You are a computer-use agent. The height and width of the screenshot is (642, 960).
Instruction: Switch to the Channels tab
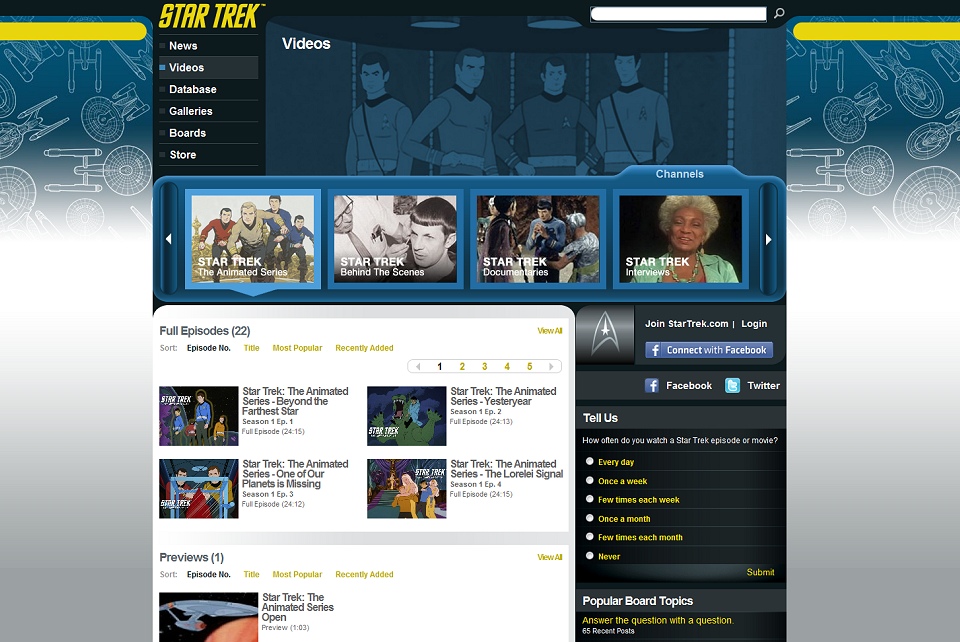[680, 174]
